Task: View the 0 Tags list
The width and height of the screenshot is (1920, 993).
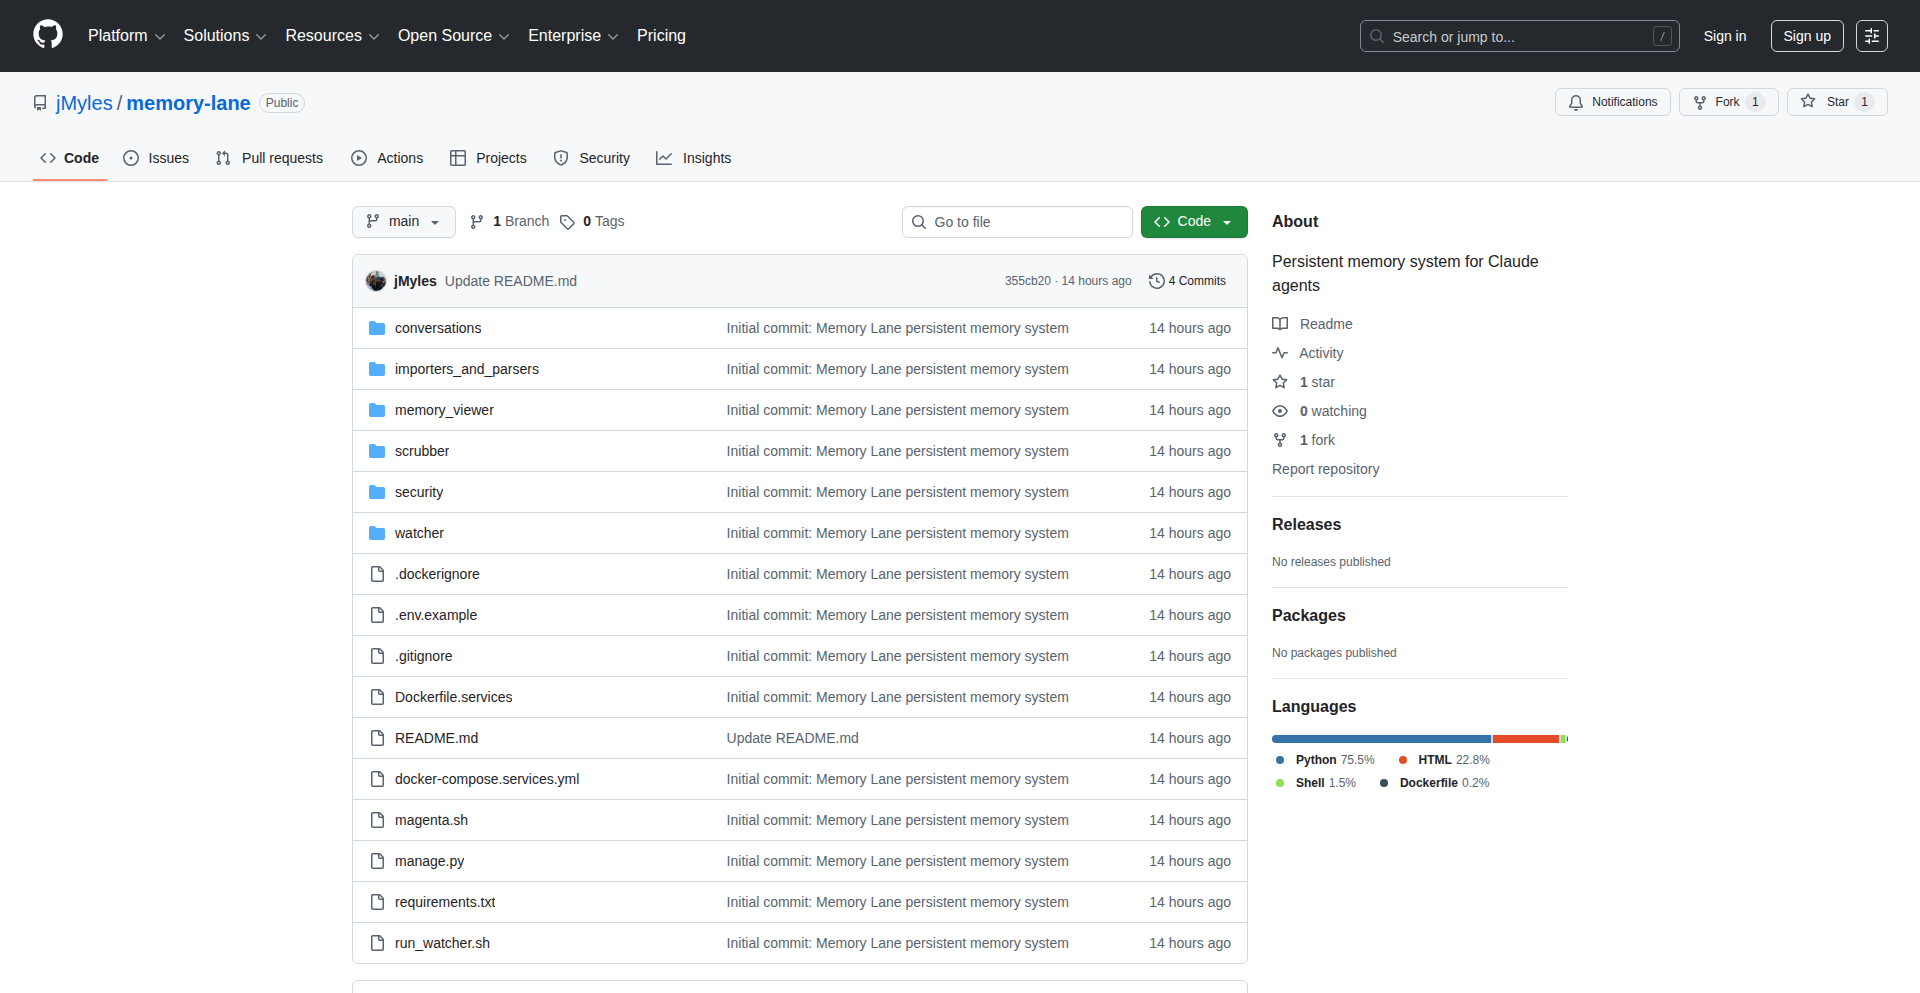Action: 592,222
